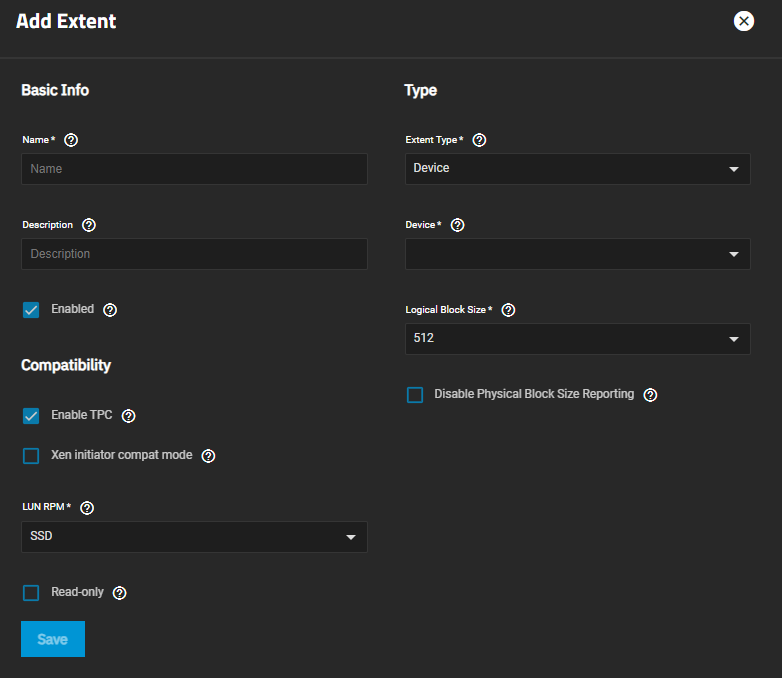Uncheck the Enabled checkbox
782x678 pixels.
click(x=31, y=310)
